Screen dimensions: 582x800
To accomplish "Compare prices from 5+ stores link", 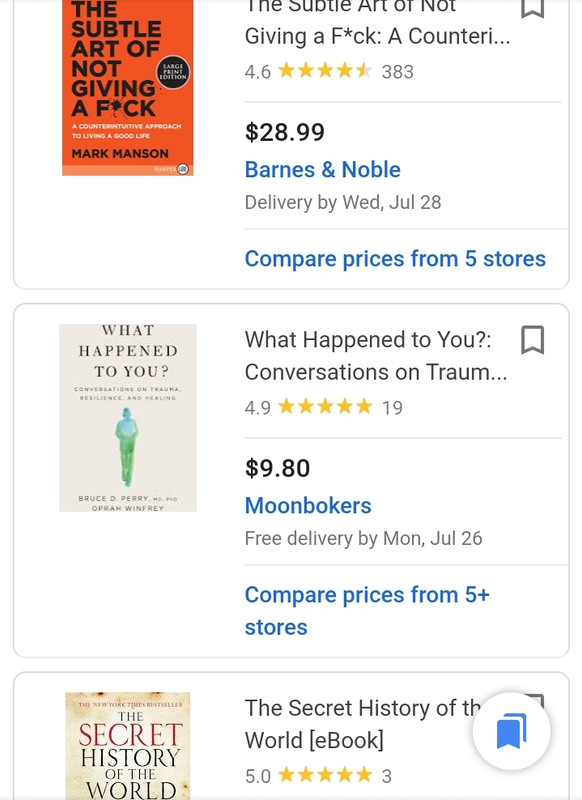I will click(367, 611).
